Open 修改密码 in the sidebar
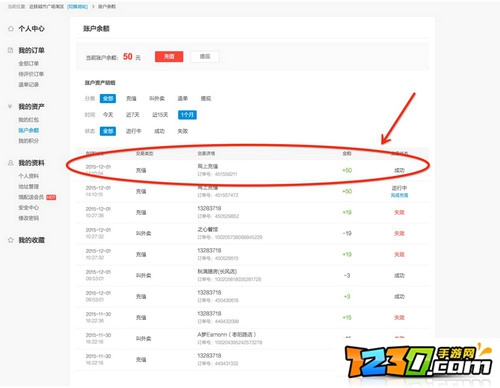Screen dimensions: 500x388 [29, 218]
